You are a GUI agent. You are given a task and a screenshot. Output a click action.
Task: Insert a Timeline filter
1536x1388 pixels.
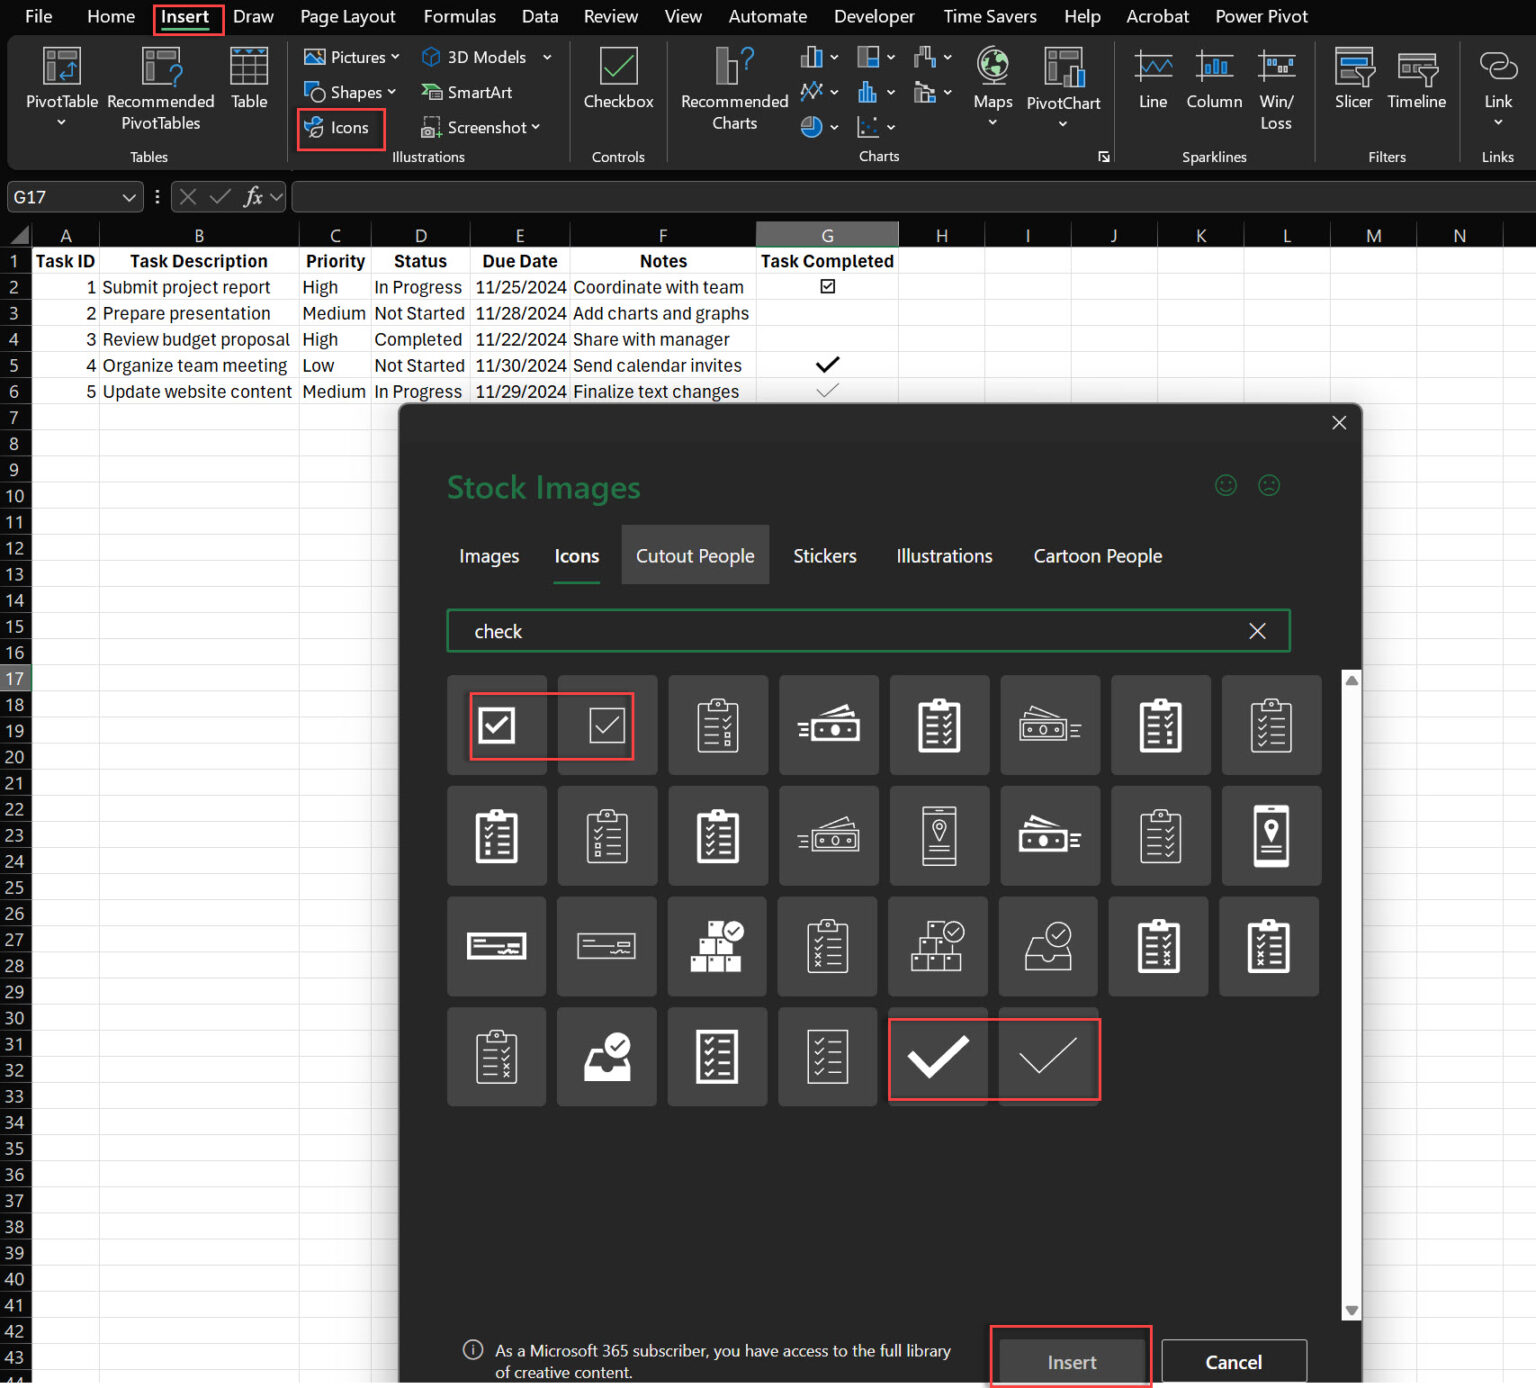tap(1416, 80)
